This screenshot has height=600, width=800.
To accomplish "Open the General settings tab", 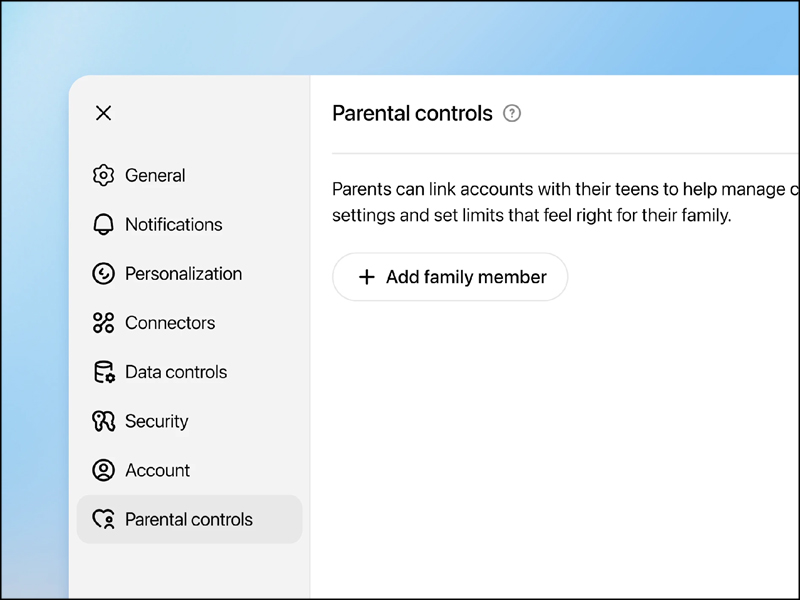I will coord(155,175).
